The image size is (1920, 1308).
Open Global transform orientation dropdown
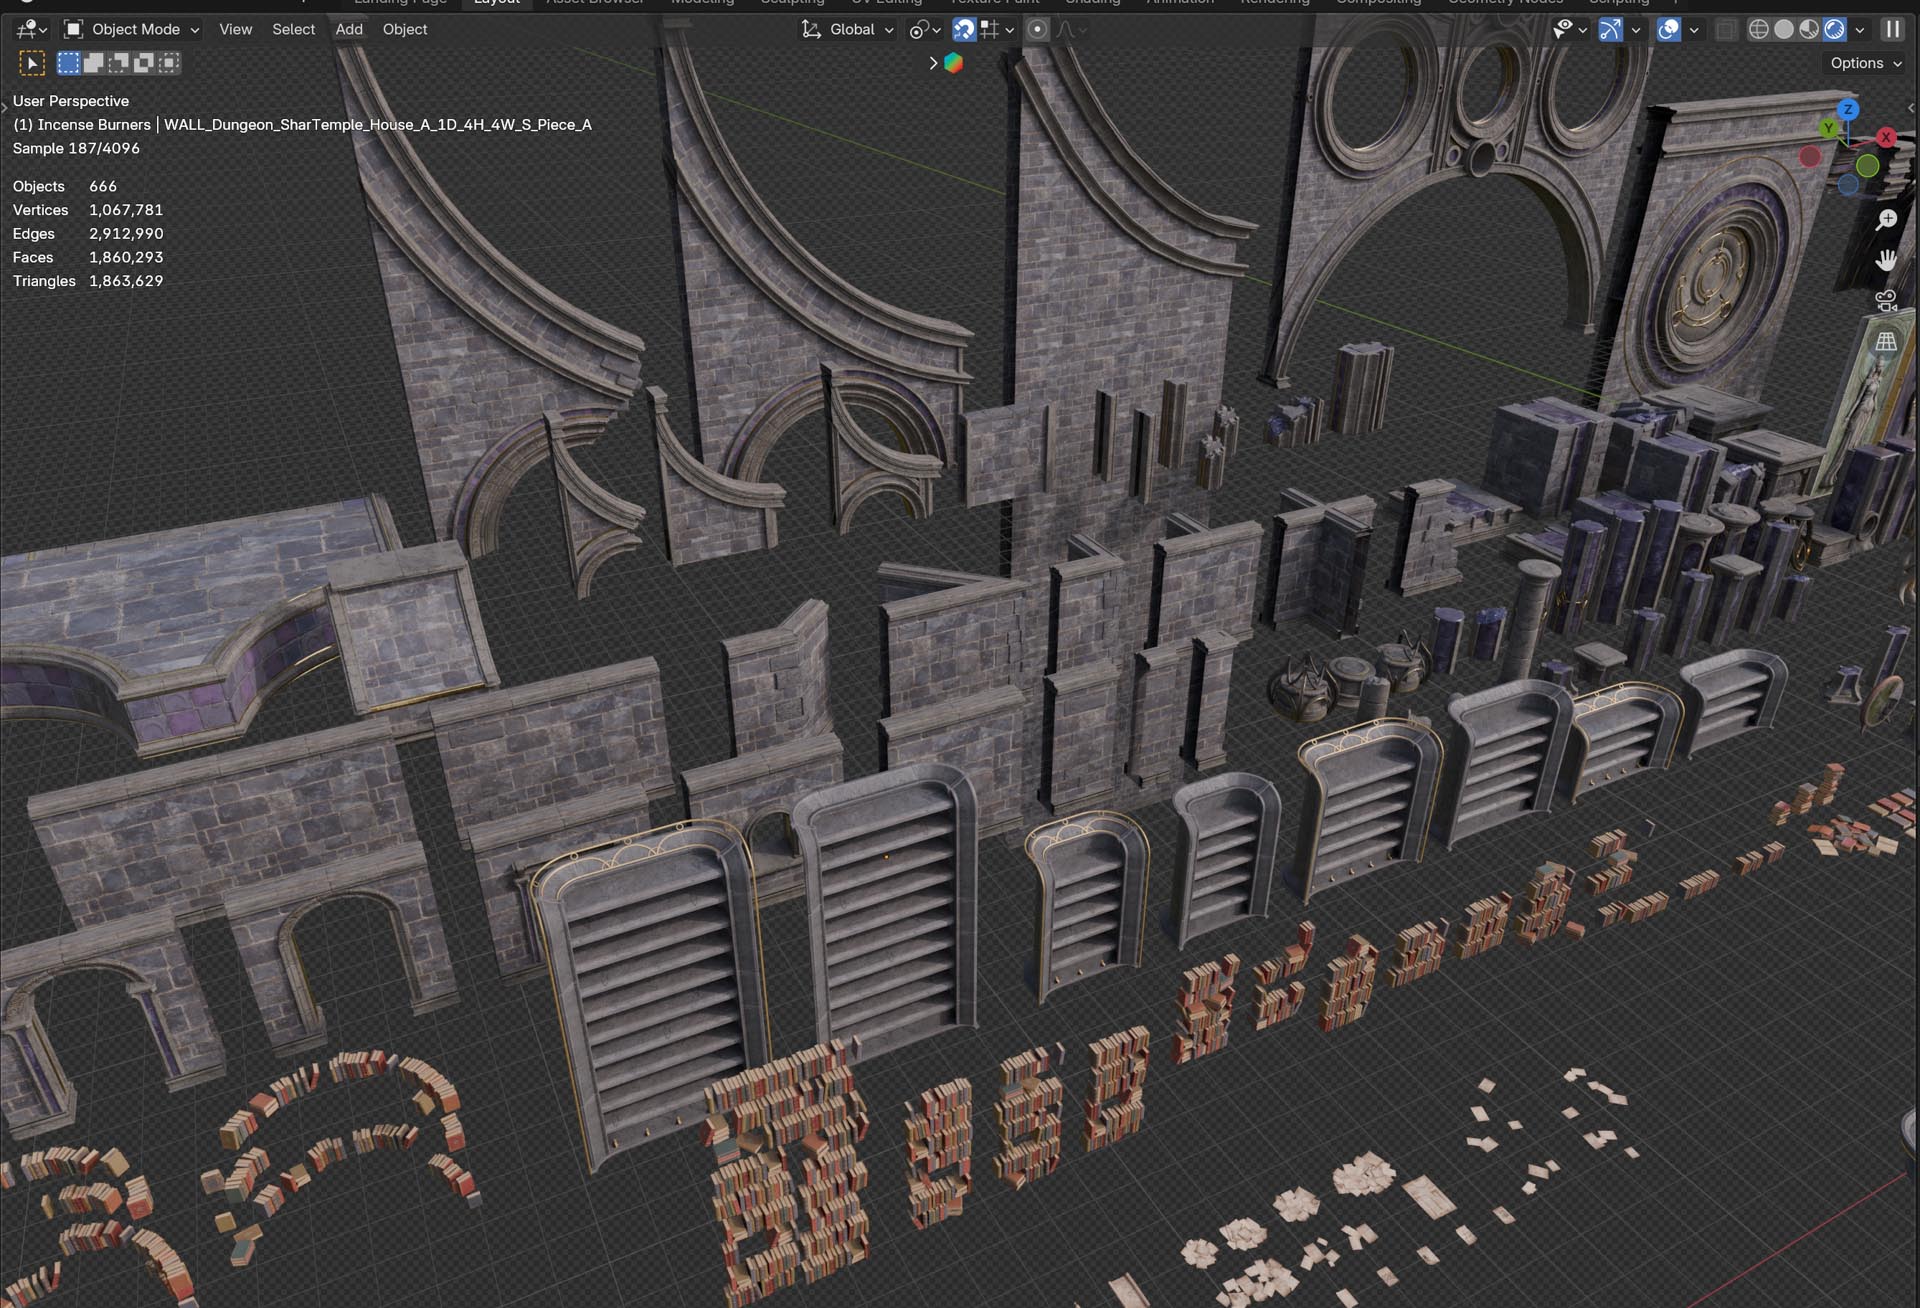click(848, 29)
